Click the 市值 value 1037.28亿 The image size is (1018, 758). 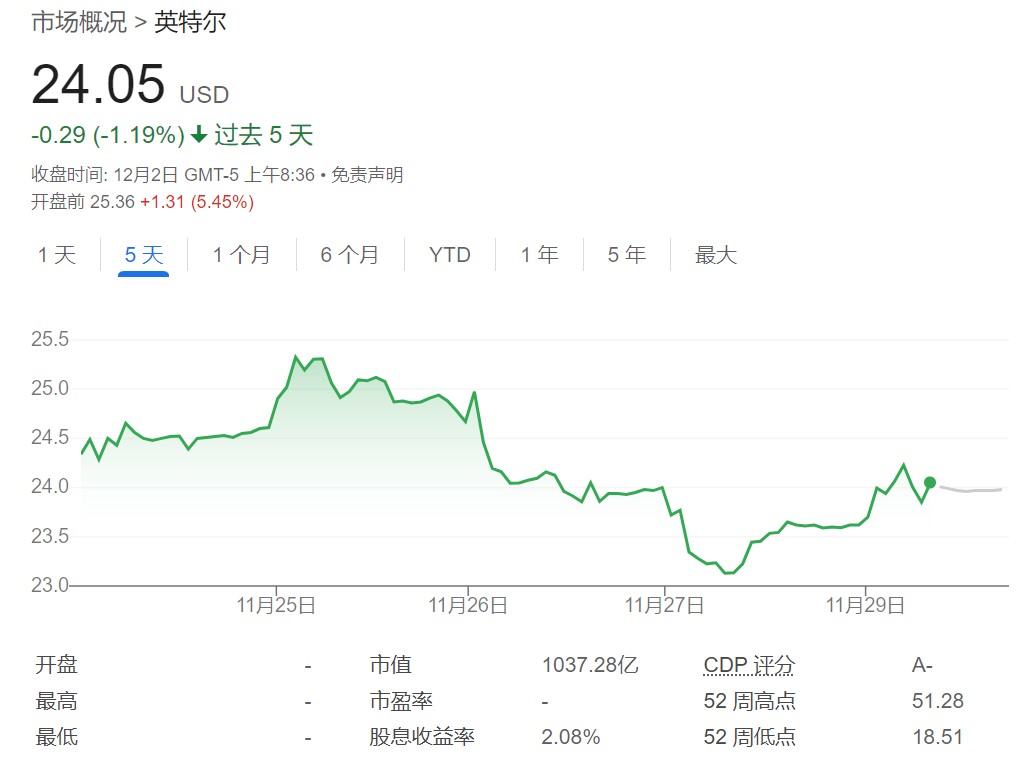(590, 665)
